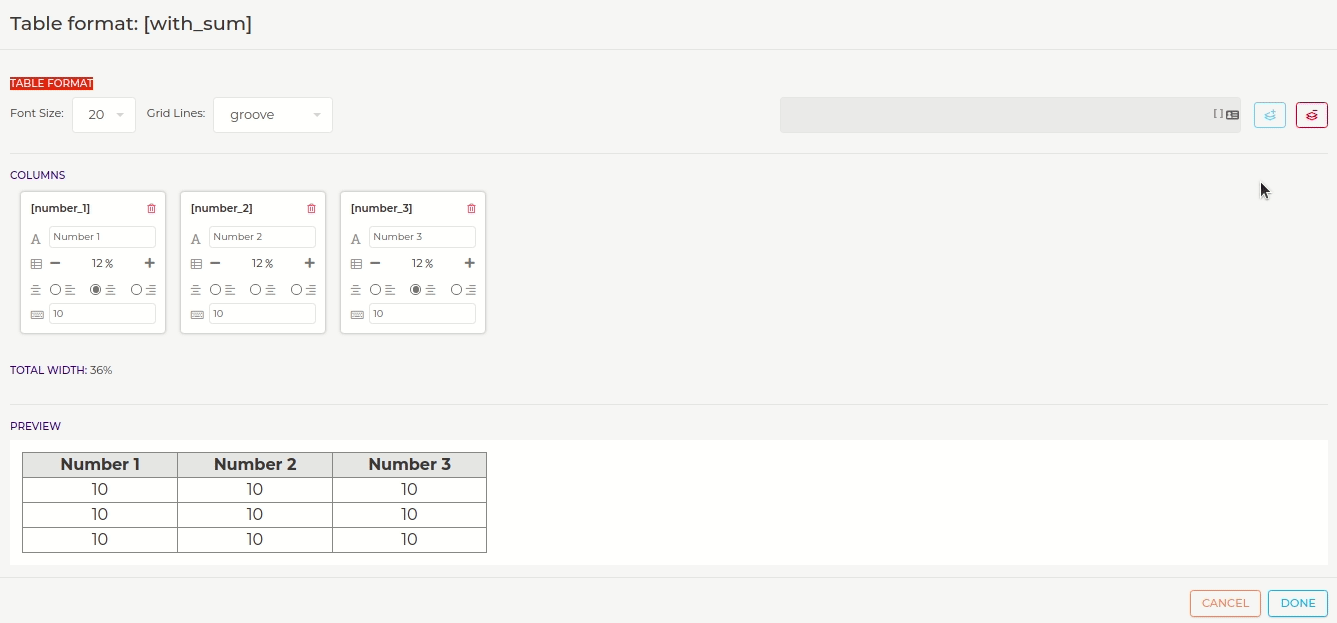Viewport: 1337px width, 623px height.
Task: Click the Number 1 header label field
Action: [x=102, y=237]
